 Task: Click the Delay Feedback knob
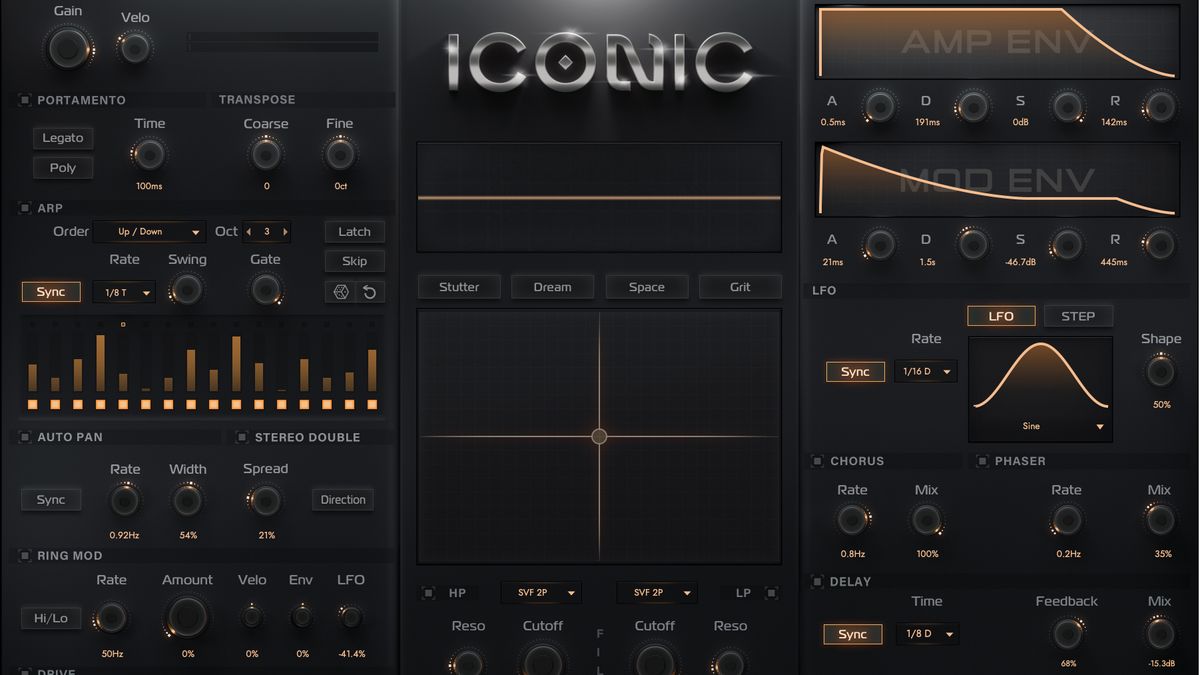(x=1067, y=633)
